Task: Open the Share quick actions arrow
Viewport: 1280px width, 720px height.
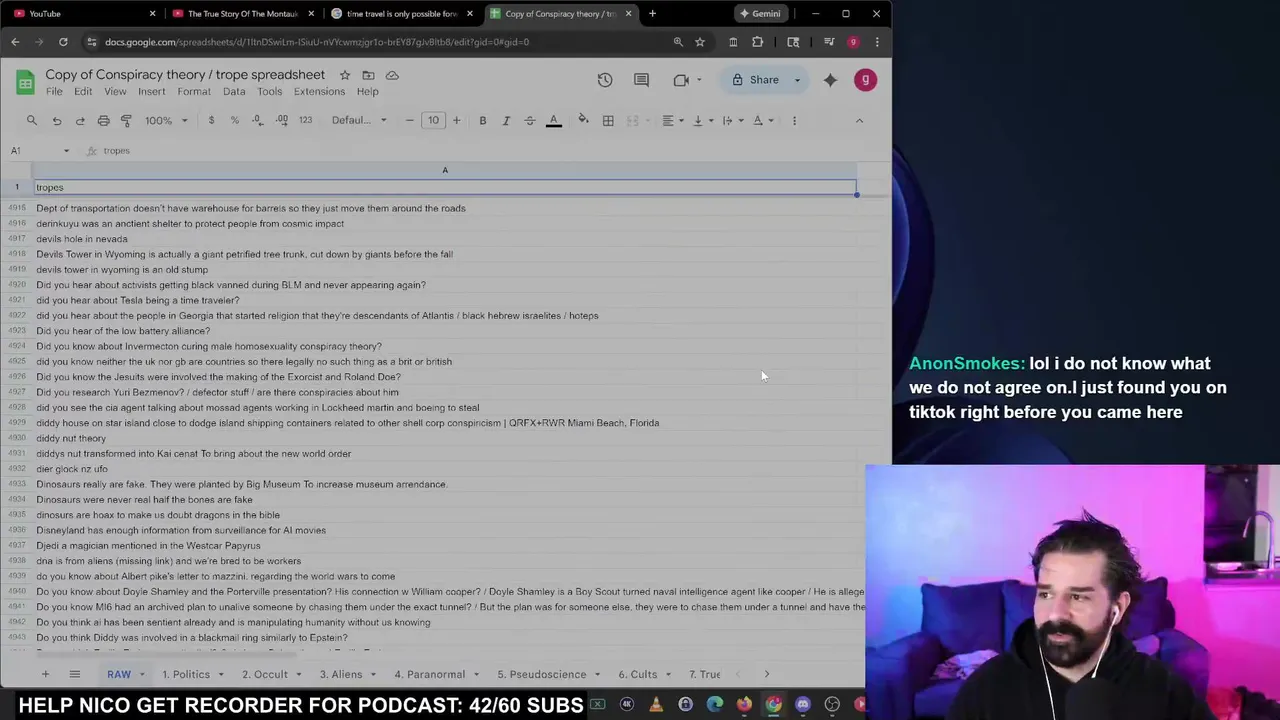Action: (797, 80)
